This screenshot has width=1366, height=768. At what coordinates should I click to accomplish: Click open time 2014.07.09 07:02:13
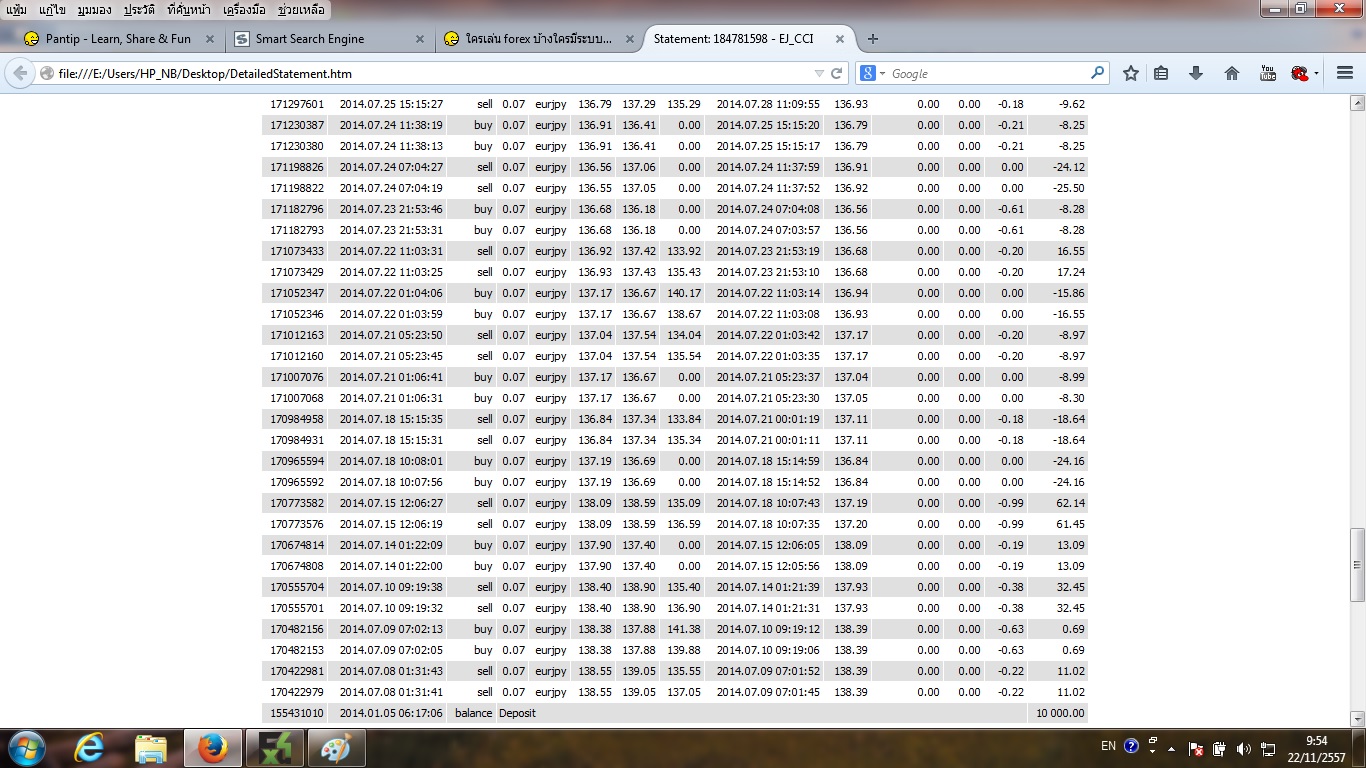[x=391, y=629]
